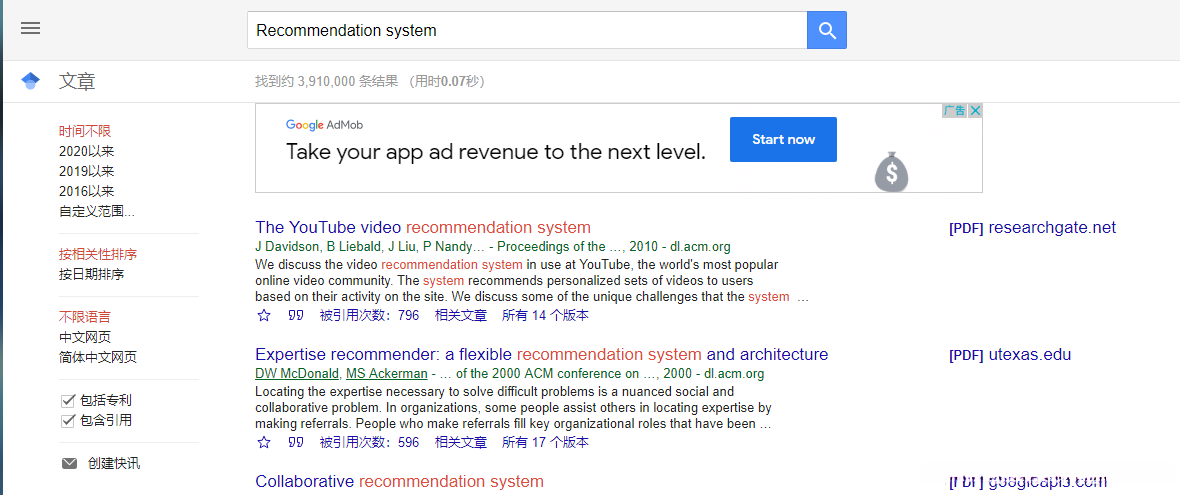Click the Google Scholar logo icon
The image size is (1180, 495).
pyautogui.click(x=30, y=80)
